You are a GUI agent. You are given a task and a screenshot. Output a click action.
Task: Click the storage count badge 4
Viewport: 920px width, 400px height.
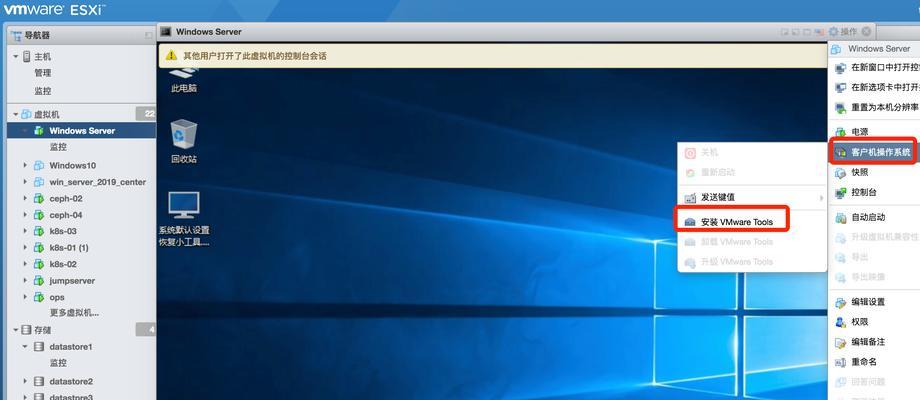click(x=146, y=330)
